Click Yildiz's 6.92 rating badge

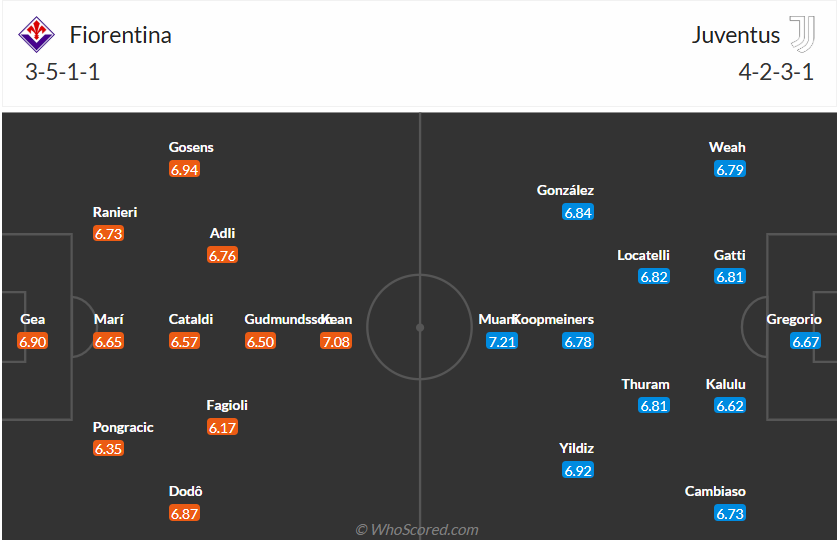coord(577,470)
